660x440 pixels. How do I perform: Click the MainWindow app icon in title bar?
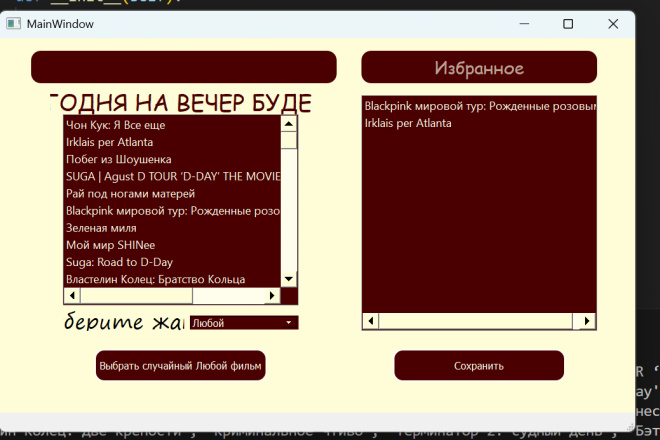(x=13, y=24)
